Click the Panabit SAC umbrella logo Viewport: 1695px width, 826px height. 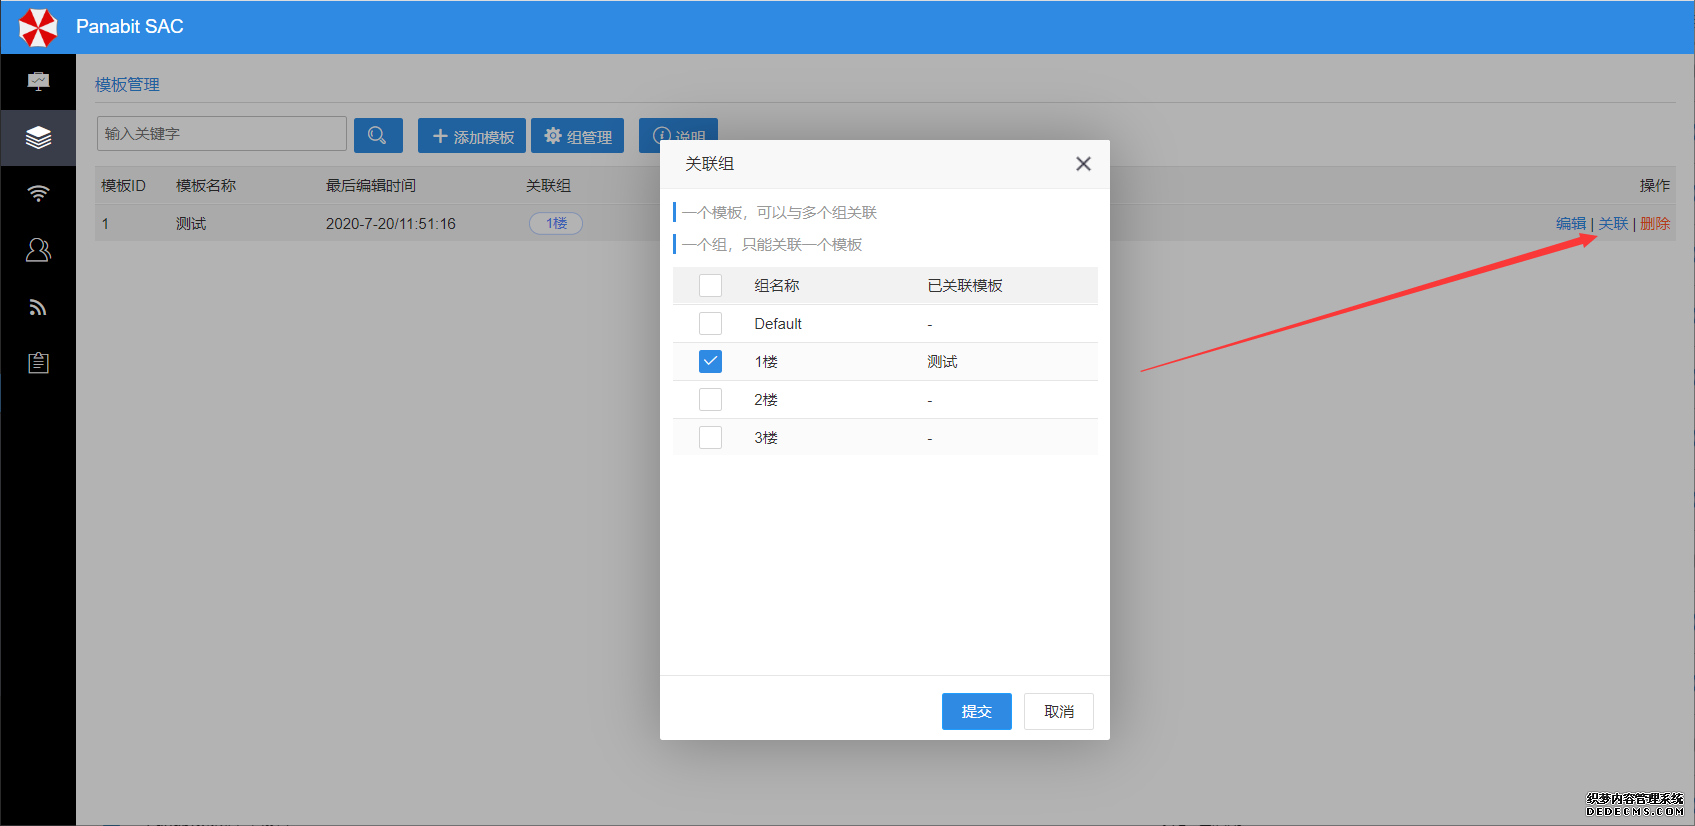(38, 27)
